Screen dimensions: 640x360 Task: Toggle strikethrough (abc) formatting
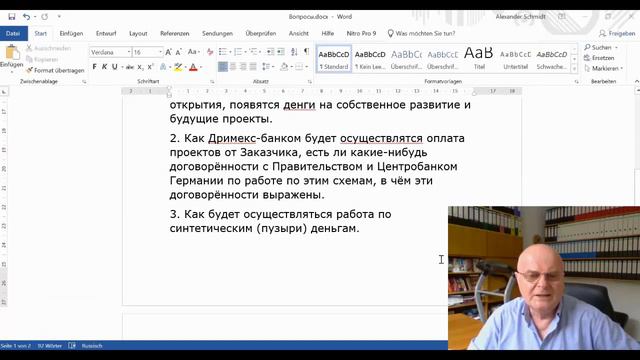(x=130, y=67)
